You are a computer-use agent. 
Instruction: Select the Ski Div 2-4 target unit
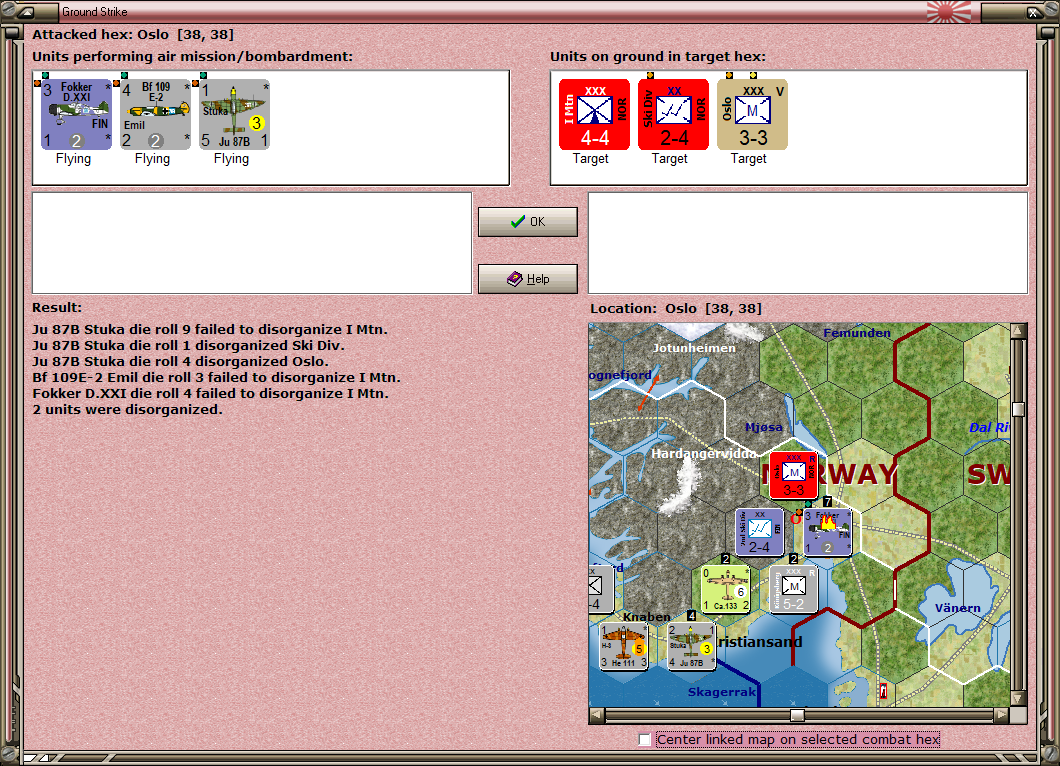coord(673,114)
